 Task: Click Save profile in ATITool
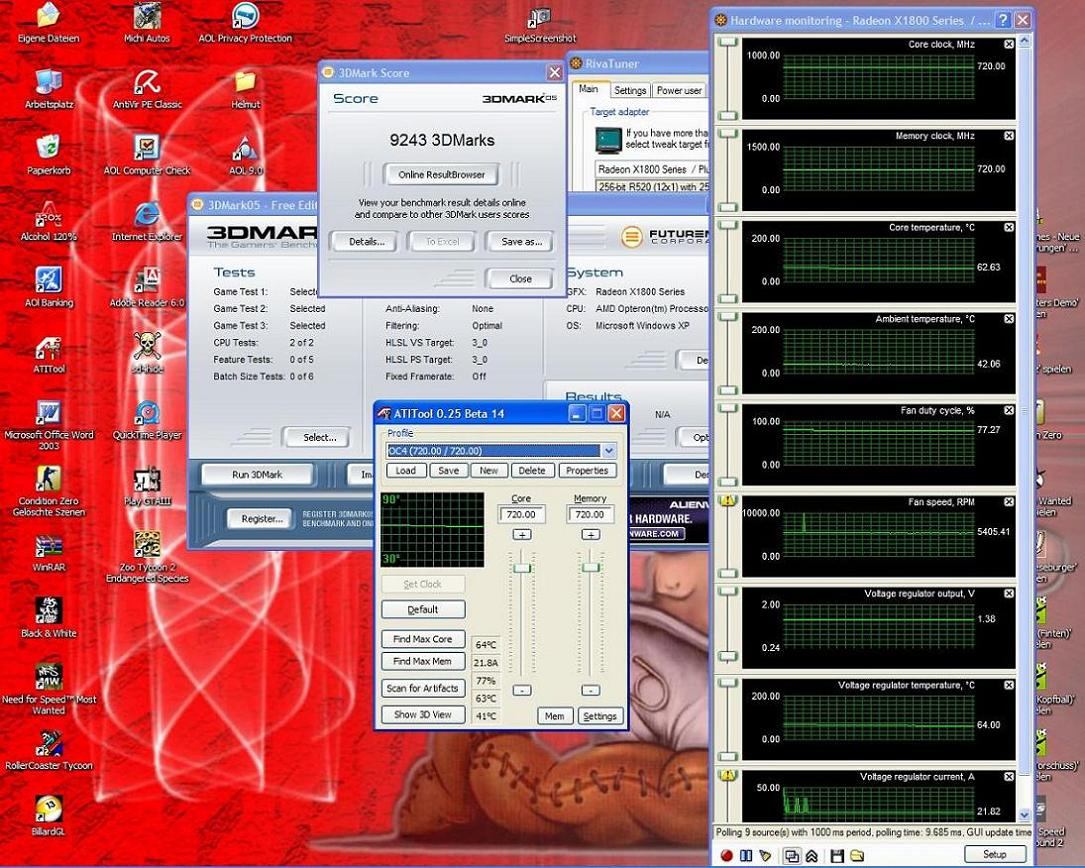point(448,471)
